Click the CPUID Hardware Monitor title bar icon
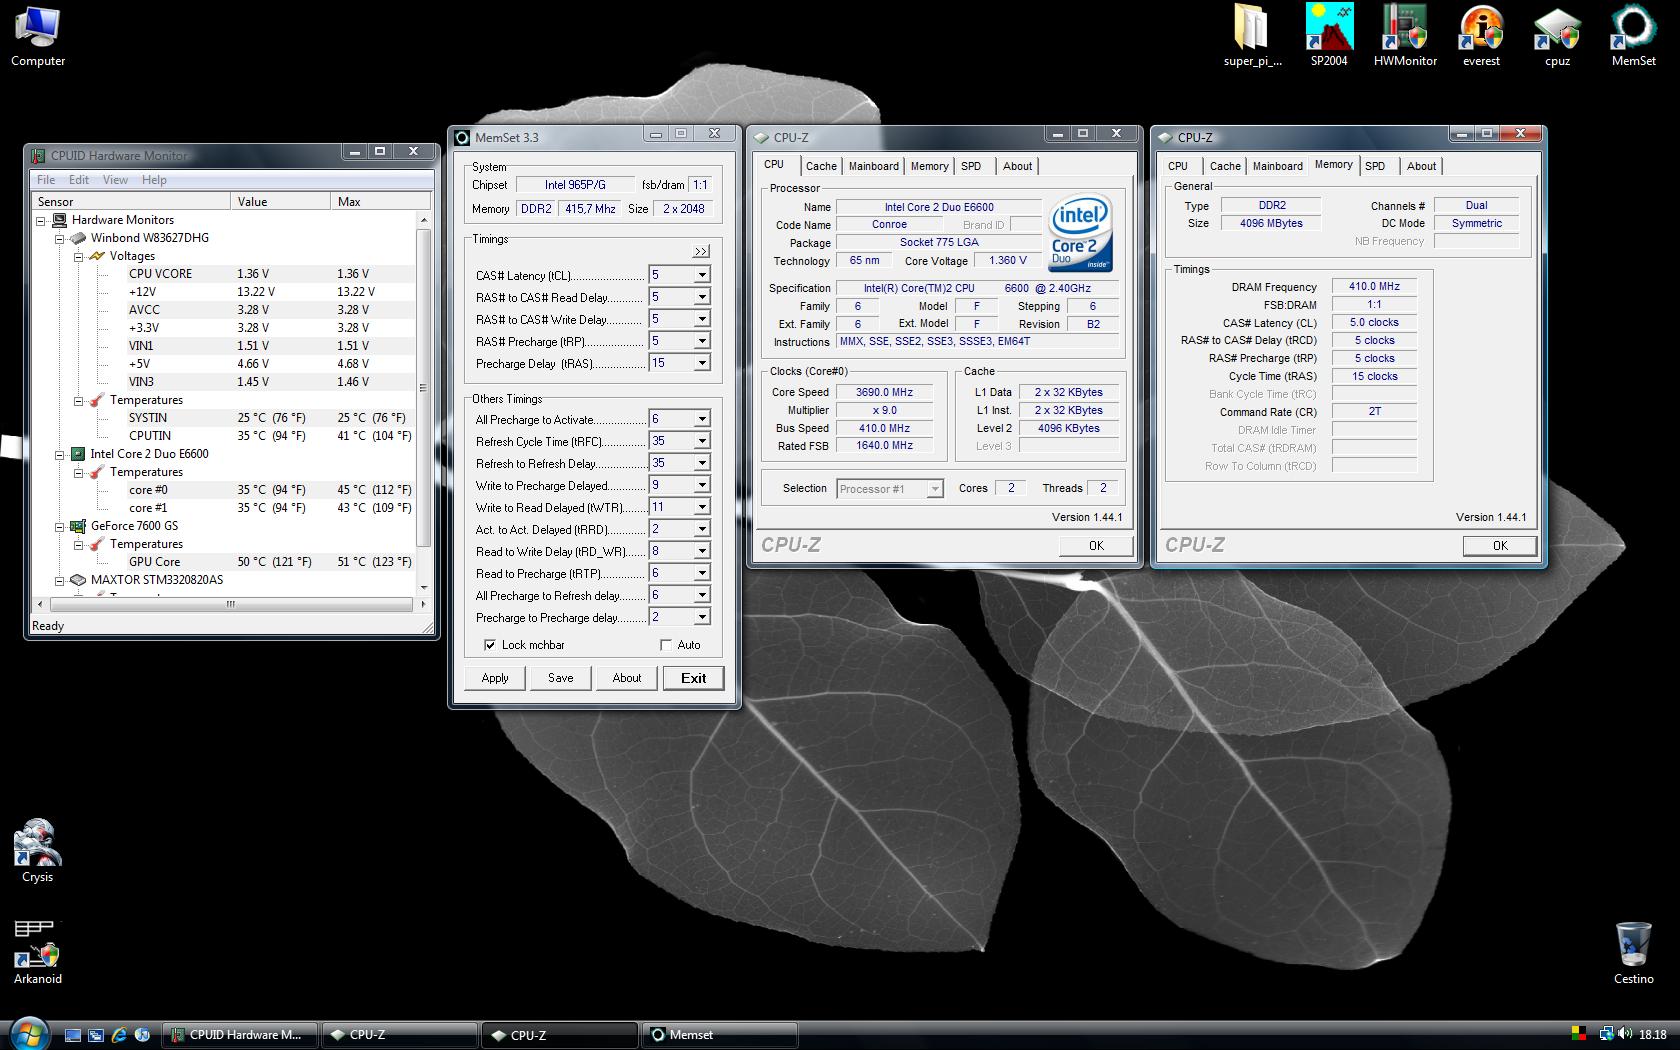Screen dimensions: 1680x1050 click(x=39, y=155)
